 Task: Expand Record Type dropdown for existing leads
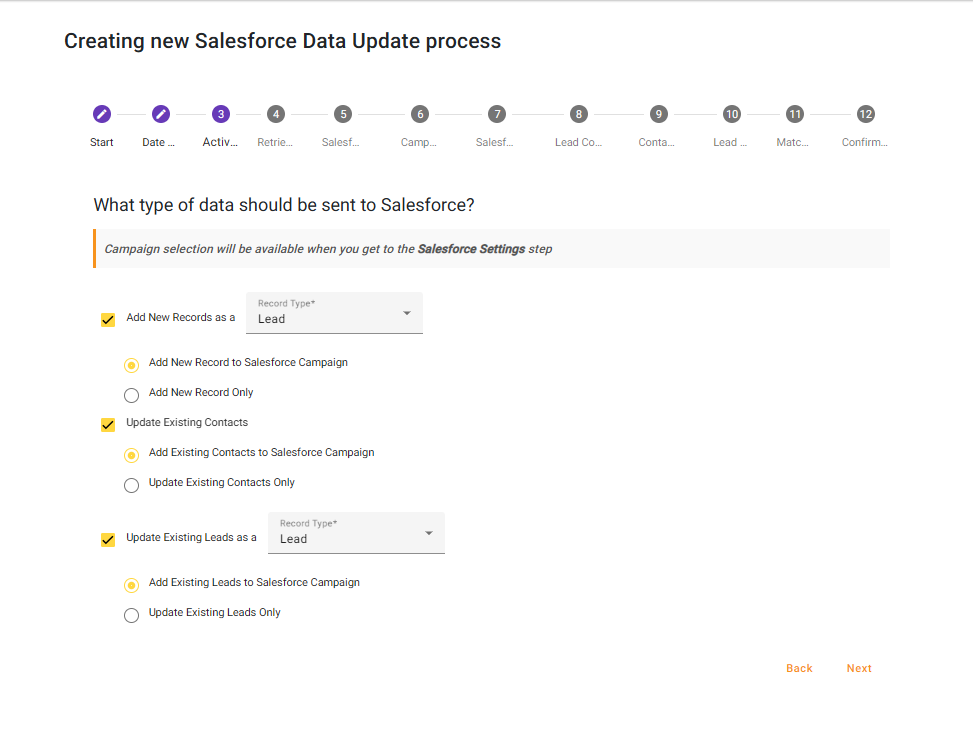356,533
